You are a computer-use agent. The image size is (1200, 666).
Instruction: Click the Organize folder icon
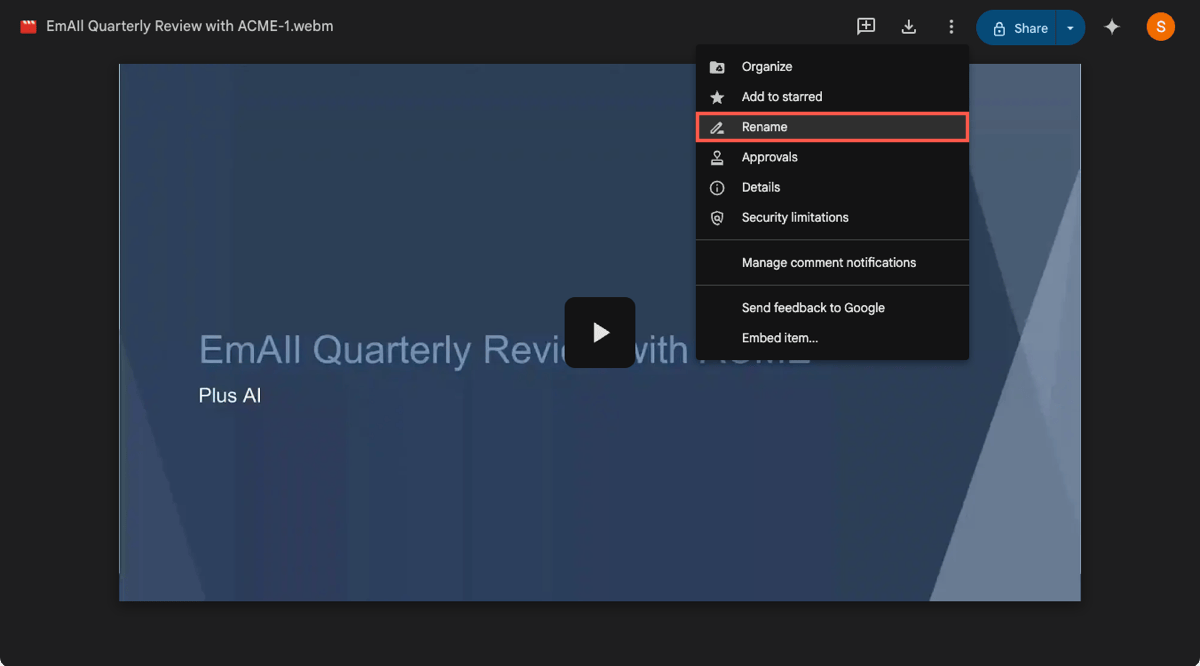click(717, 67)
